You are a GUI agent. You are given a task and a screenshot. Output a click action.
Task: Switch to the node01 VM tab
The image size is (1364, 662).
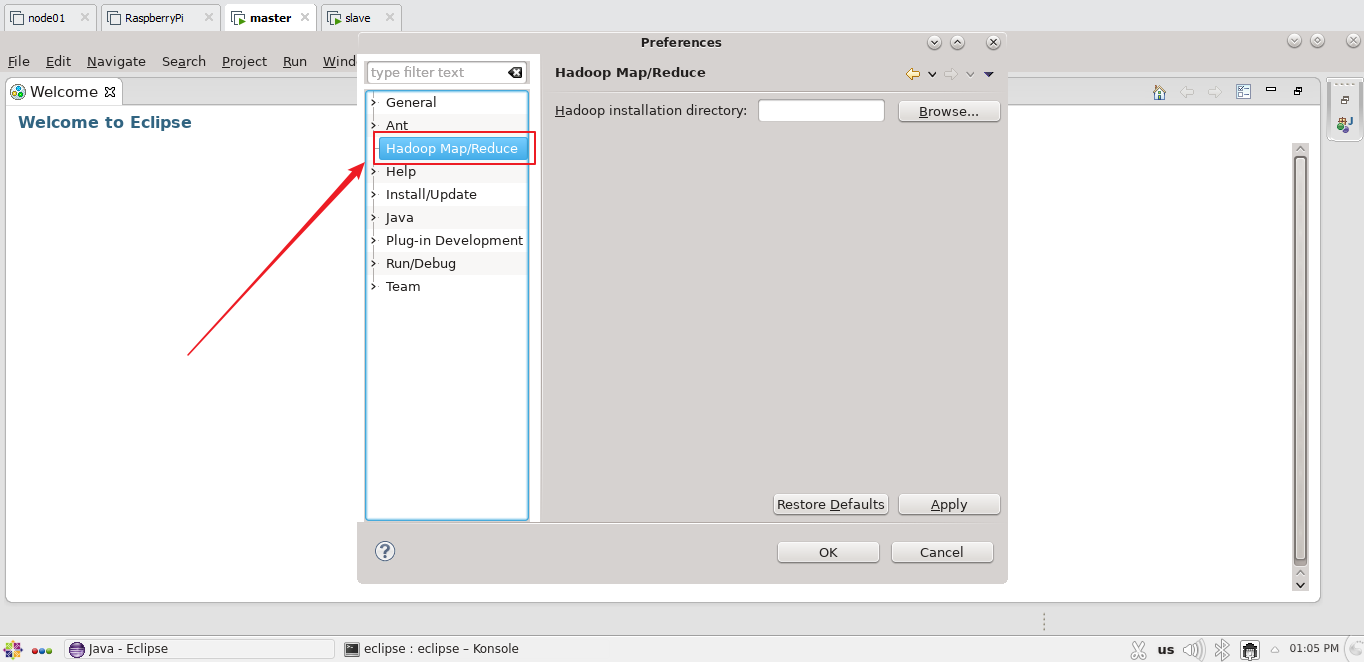pyautogui.click(x=50, y=18)
